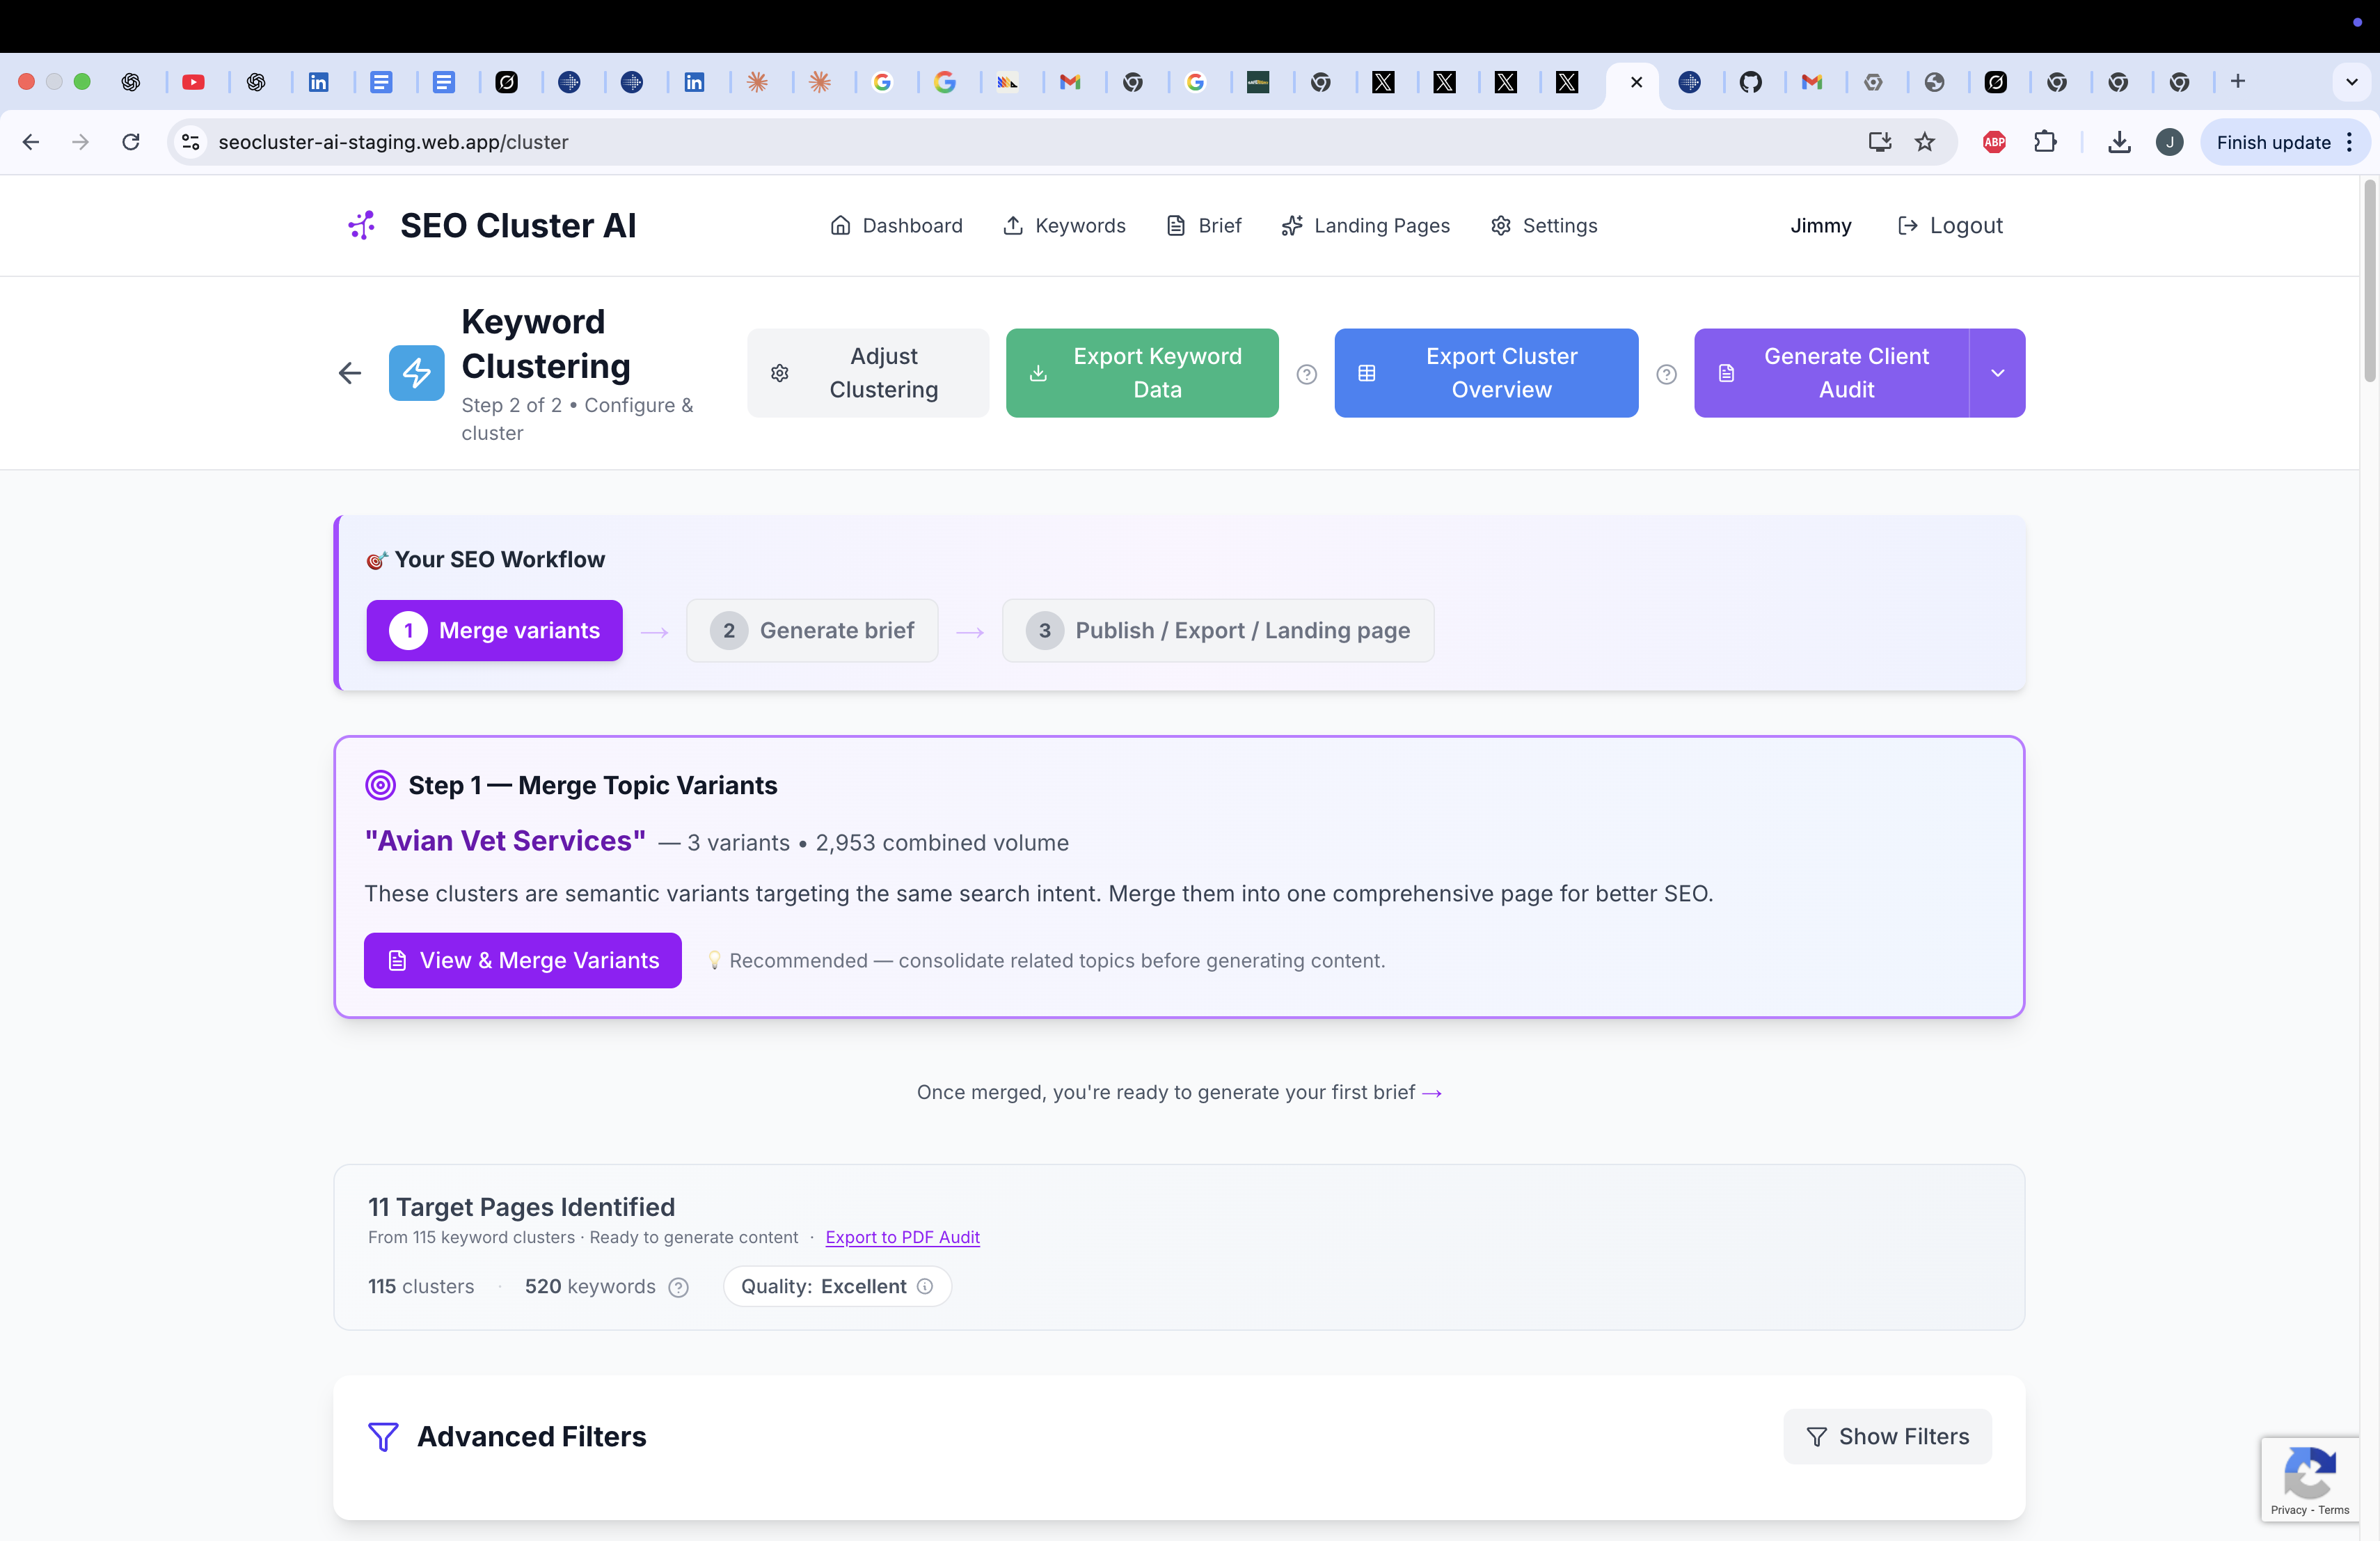Click the back arrow beside Keyword Clustering
This screenshot has height=1541, width=2380.
[x=349, y=373]
